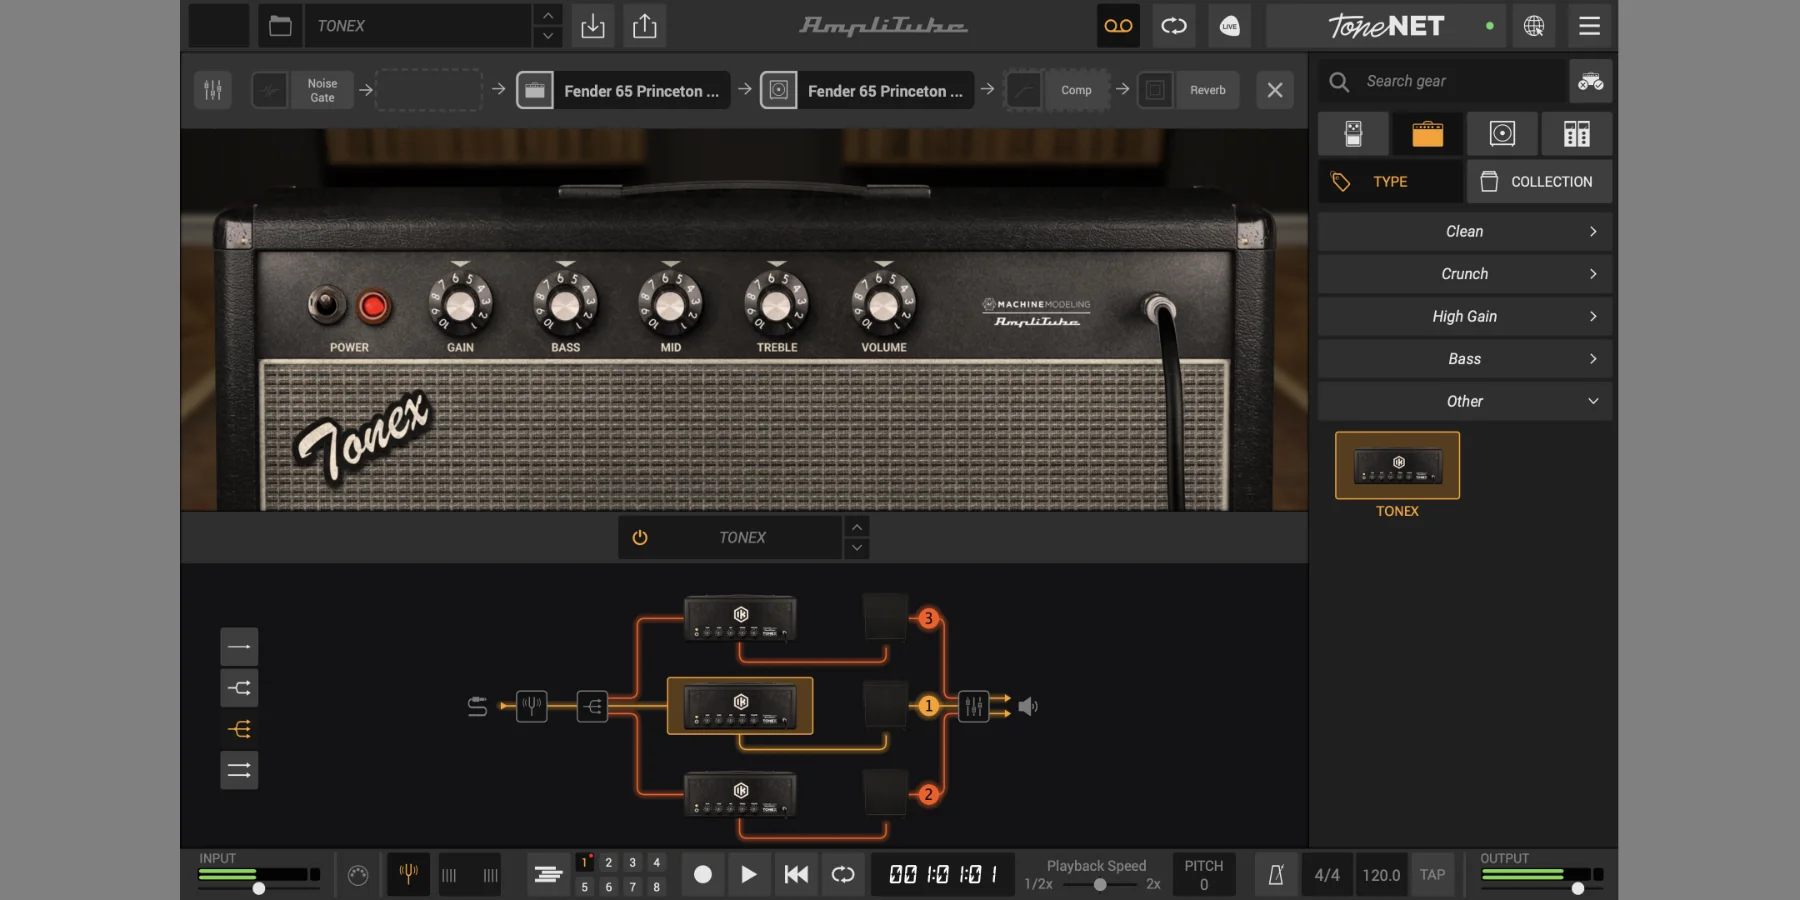Select the rack effects gear category icon
The height and width of the screenshot is (900, 1800).
click(x=1576, y=134)
